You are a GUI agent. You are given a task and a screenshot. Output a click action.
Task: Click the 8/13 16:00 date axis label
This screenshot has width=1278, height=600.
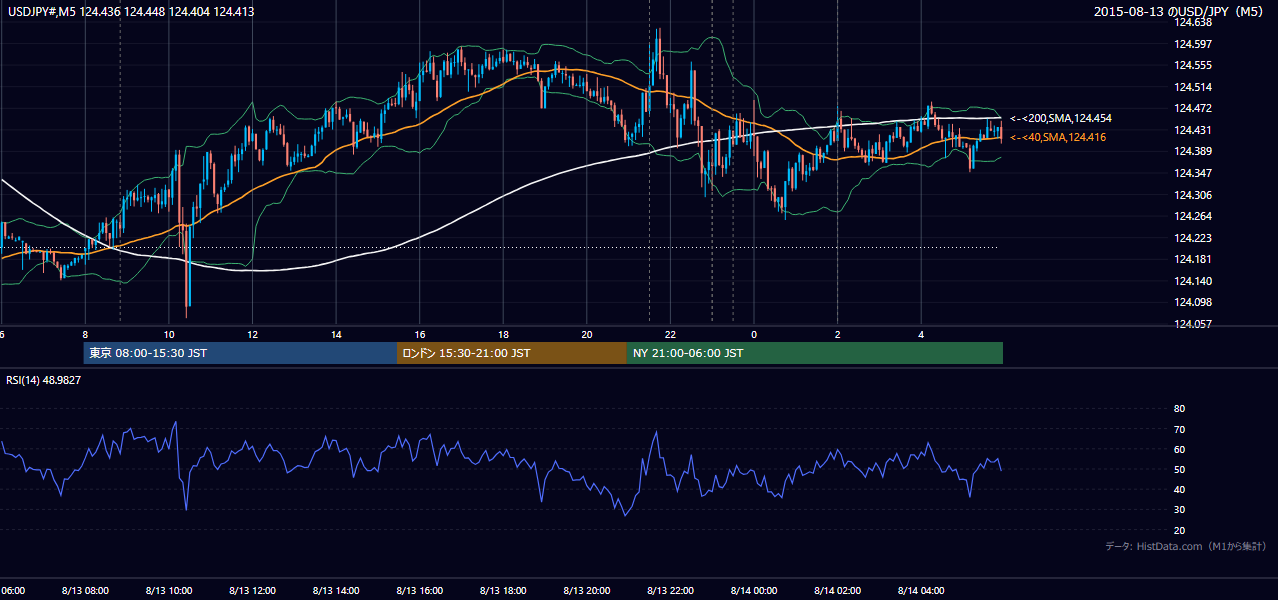coord(419,591)
